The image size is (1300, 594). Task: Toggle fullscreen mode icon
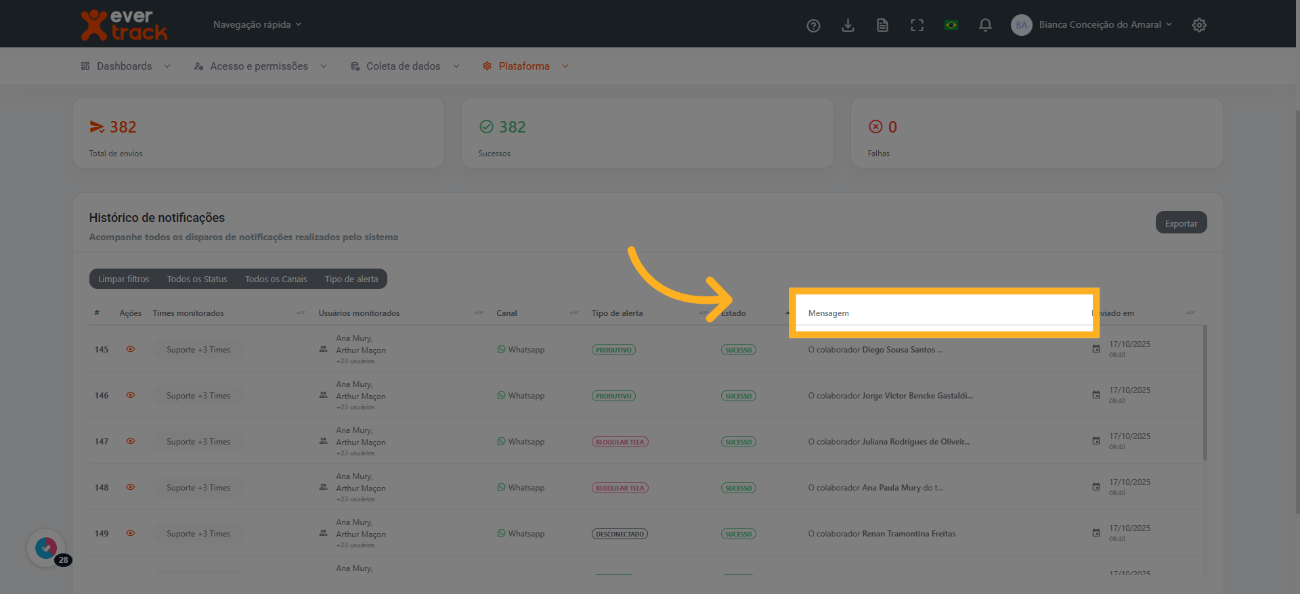click(x=917, y=25)
